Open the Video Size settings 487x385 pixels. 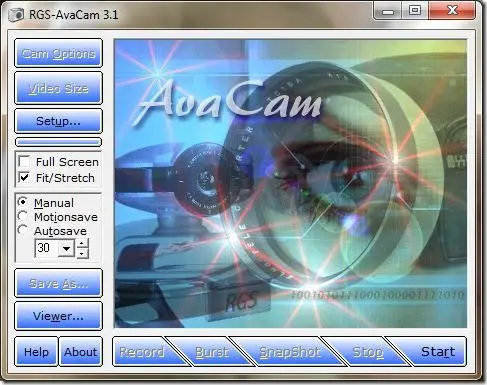pos(58,88)
